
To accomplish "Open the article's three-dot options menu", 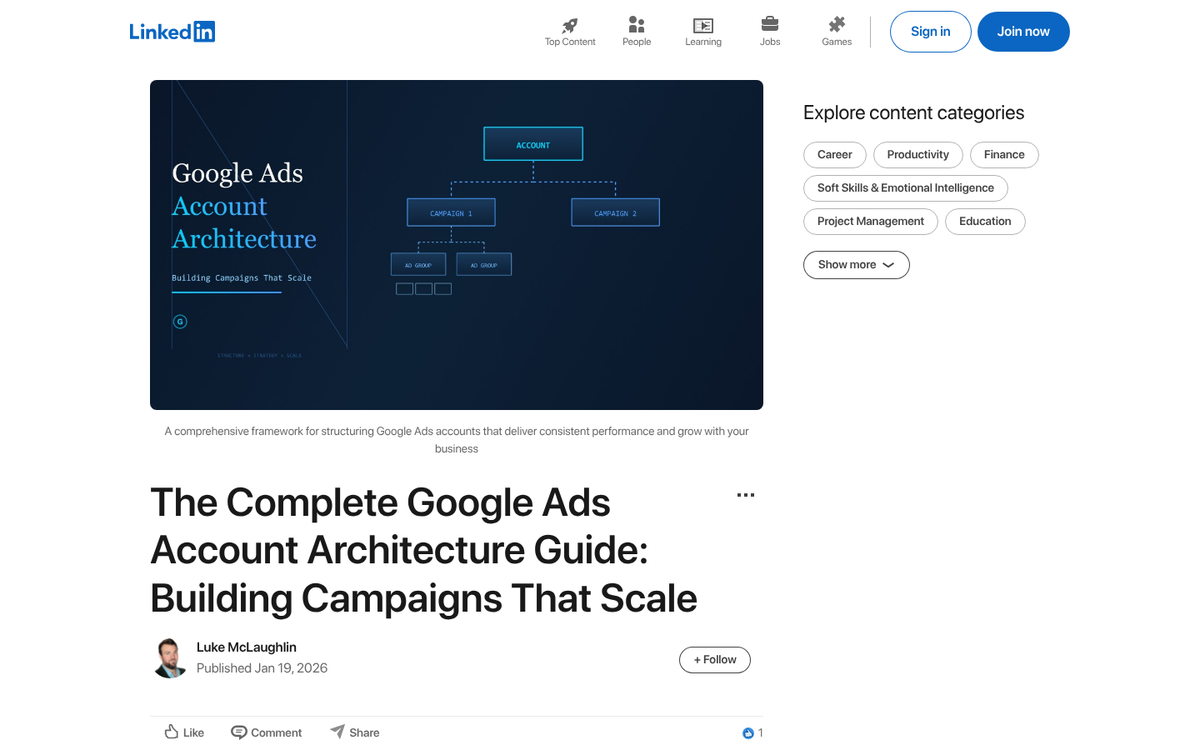I will pos(745,494).
